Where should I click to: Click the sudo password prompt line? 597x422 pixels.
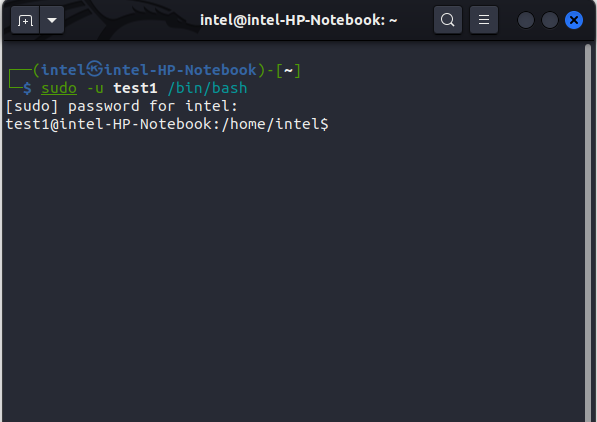(x=122, y=106)
